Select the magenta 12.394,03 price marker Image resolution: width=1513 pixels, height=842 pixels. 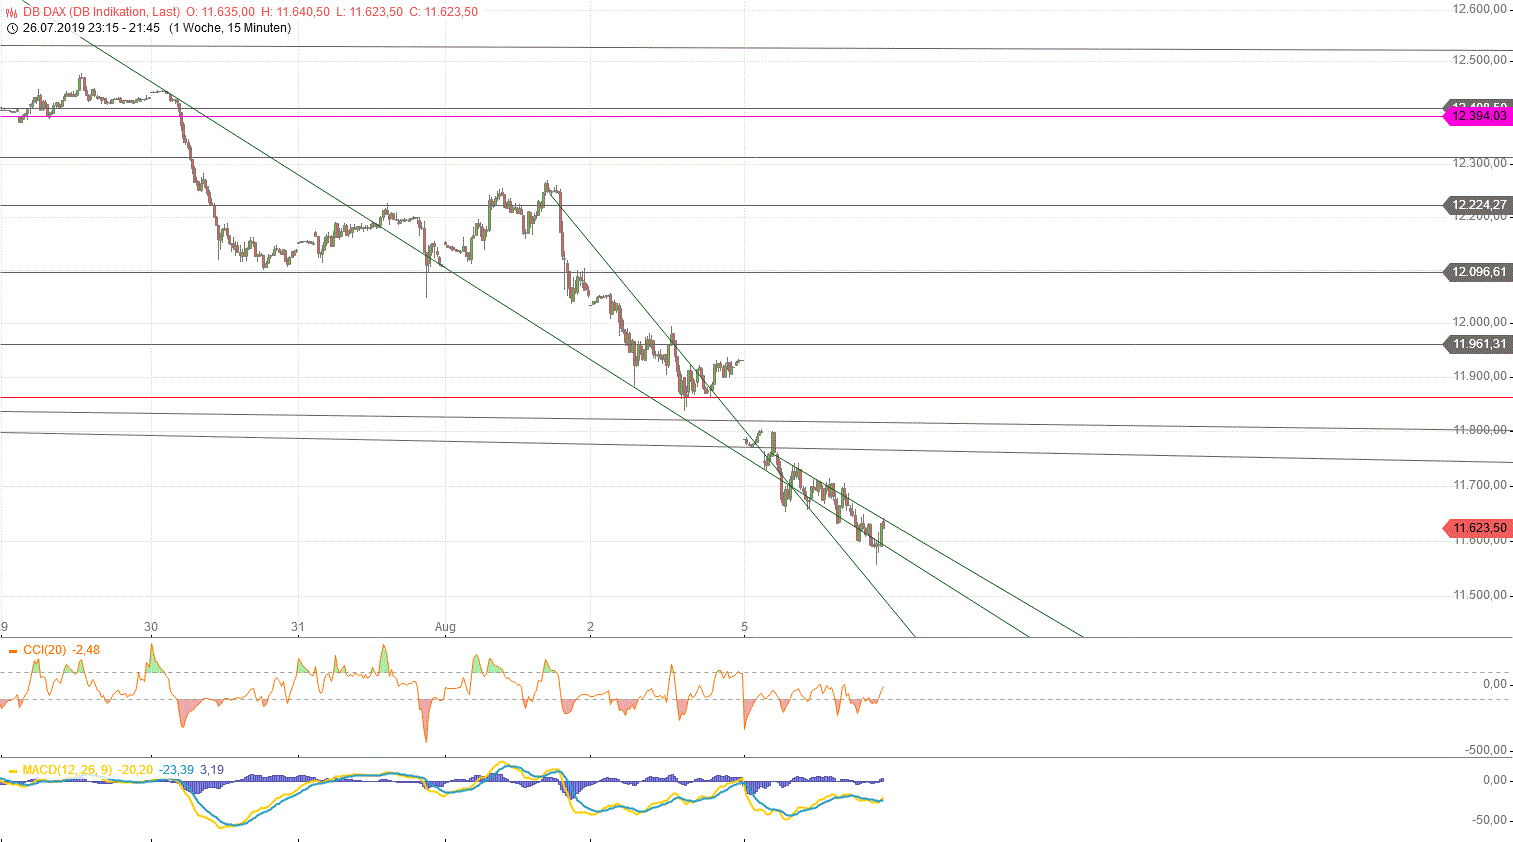[x=1477, y=116]
